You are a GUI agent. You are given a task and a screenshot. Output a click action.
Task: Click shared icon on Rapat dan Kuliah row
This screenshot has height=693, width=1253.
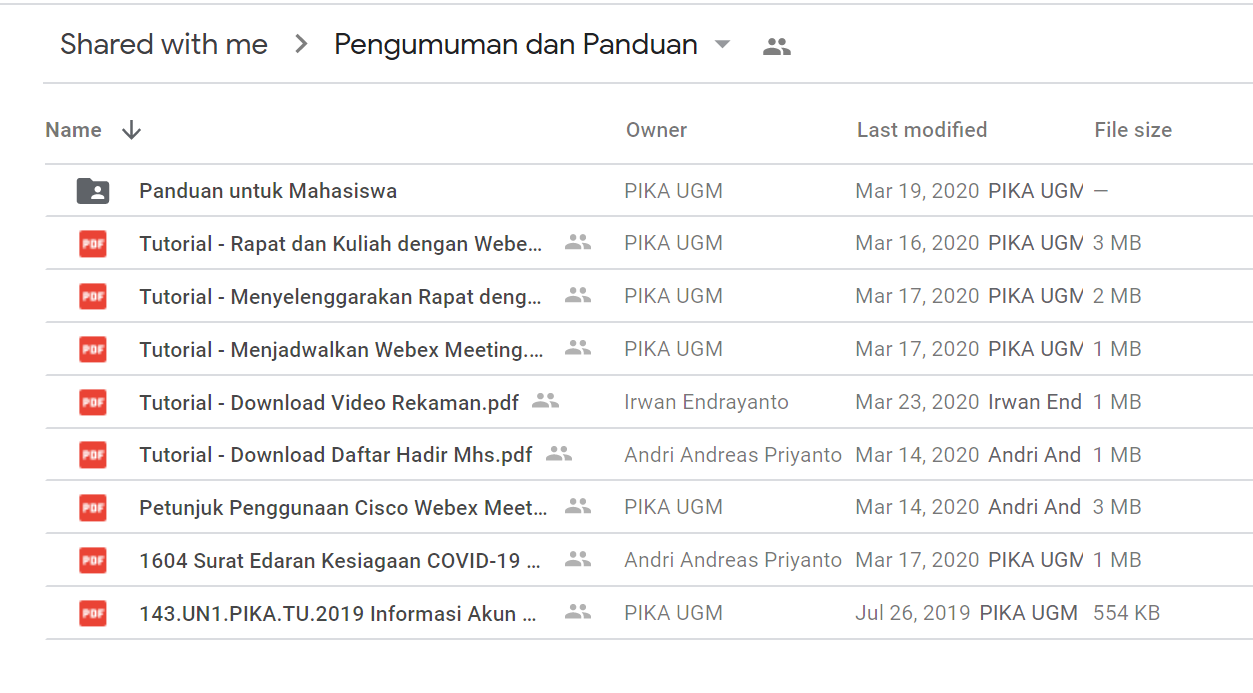[578, 242]
